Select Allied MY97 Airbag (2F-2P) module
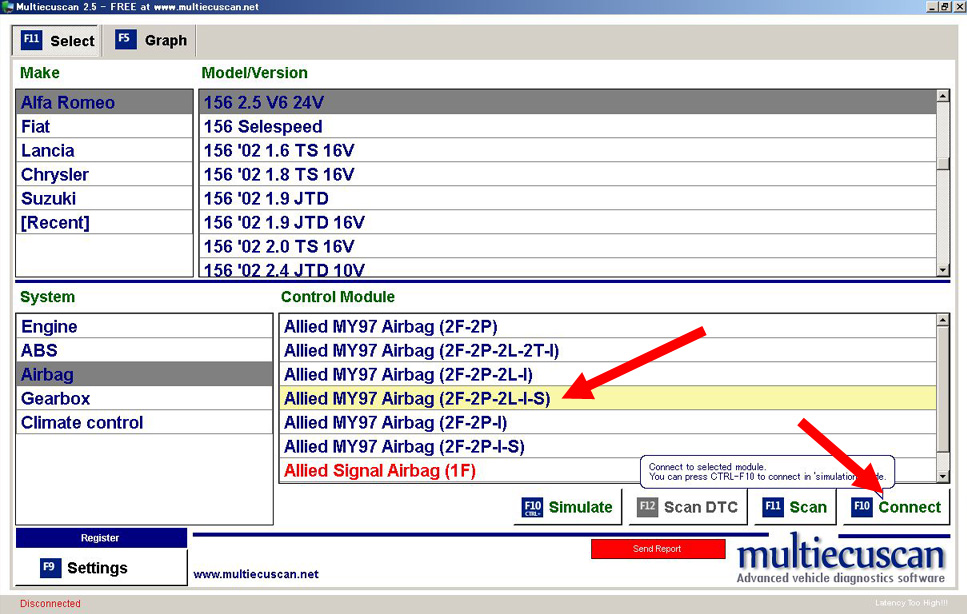Viewport: 967px width, 614px height. coord(607,326)
